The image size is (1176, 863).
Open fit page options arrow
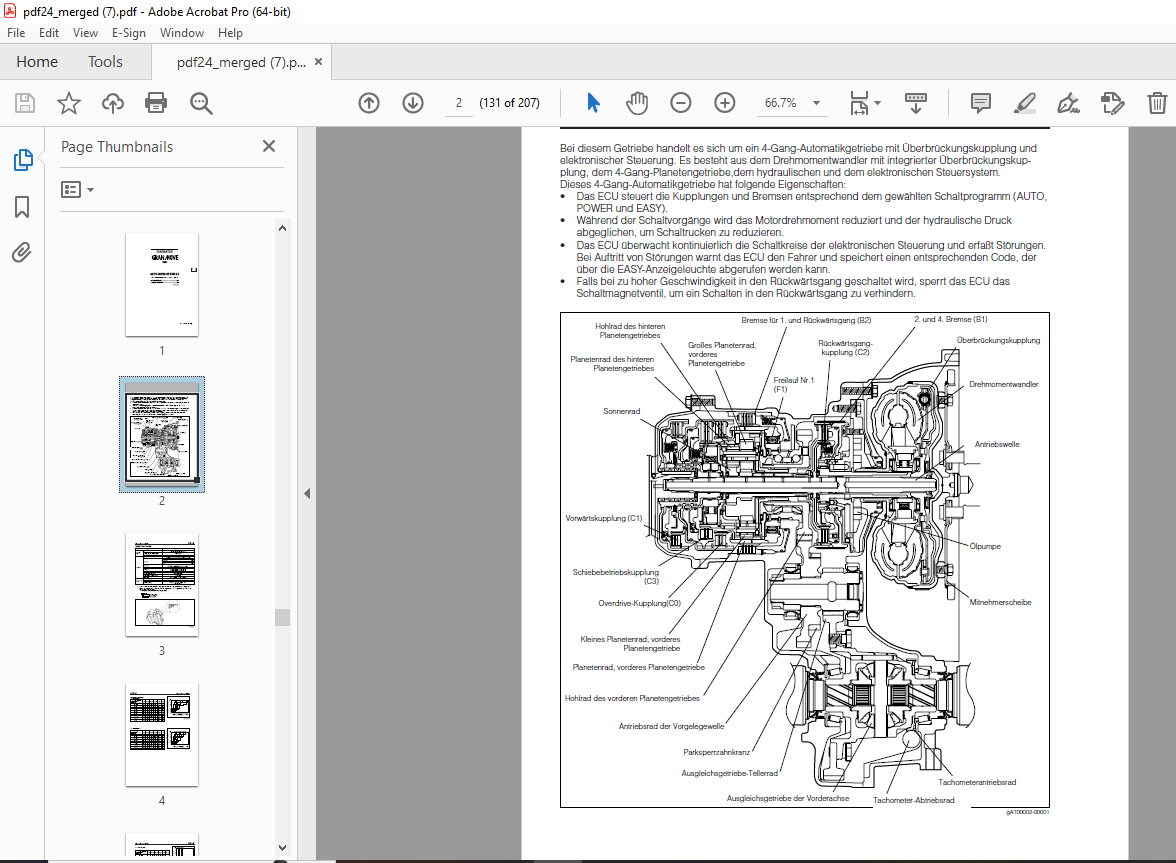pyautogui.click(x=878, y=103)
